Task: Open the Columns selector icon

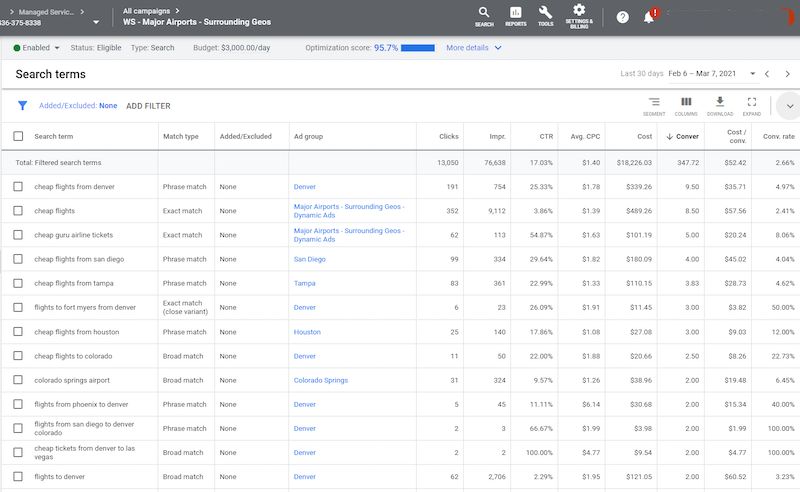Action: tap(686, 105)
